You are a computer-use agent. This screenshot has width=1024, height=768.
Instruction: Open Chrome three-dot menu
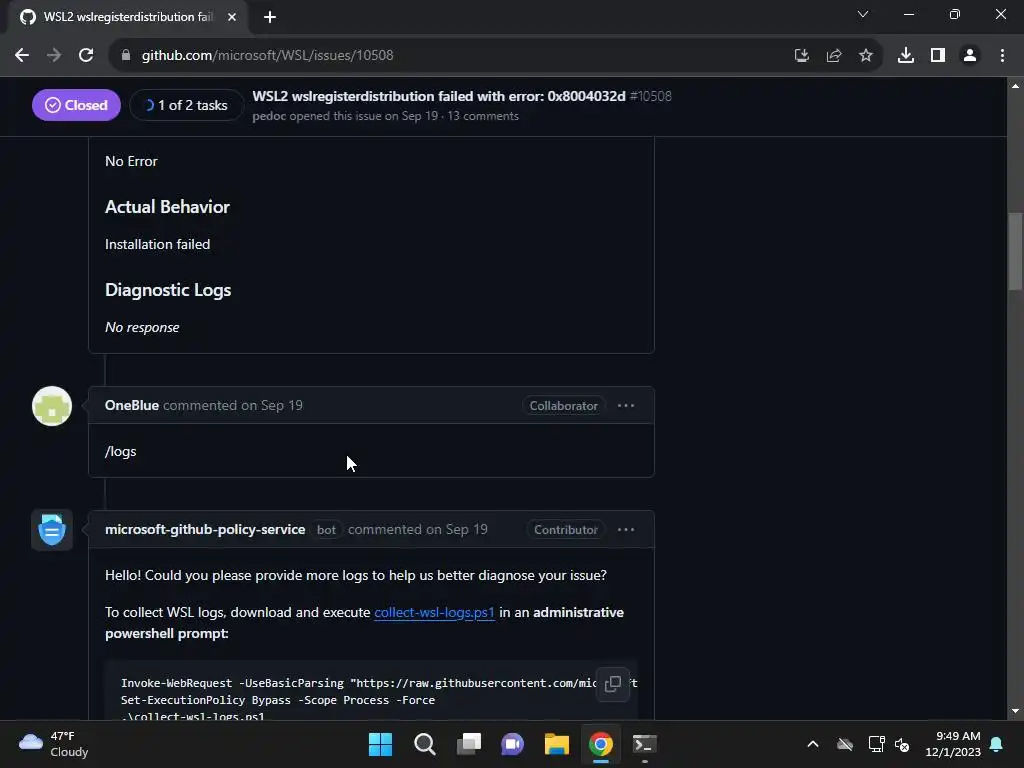1002,56
